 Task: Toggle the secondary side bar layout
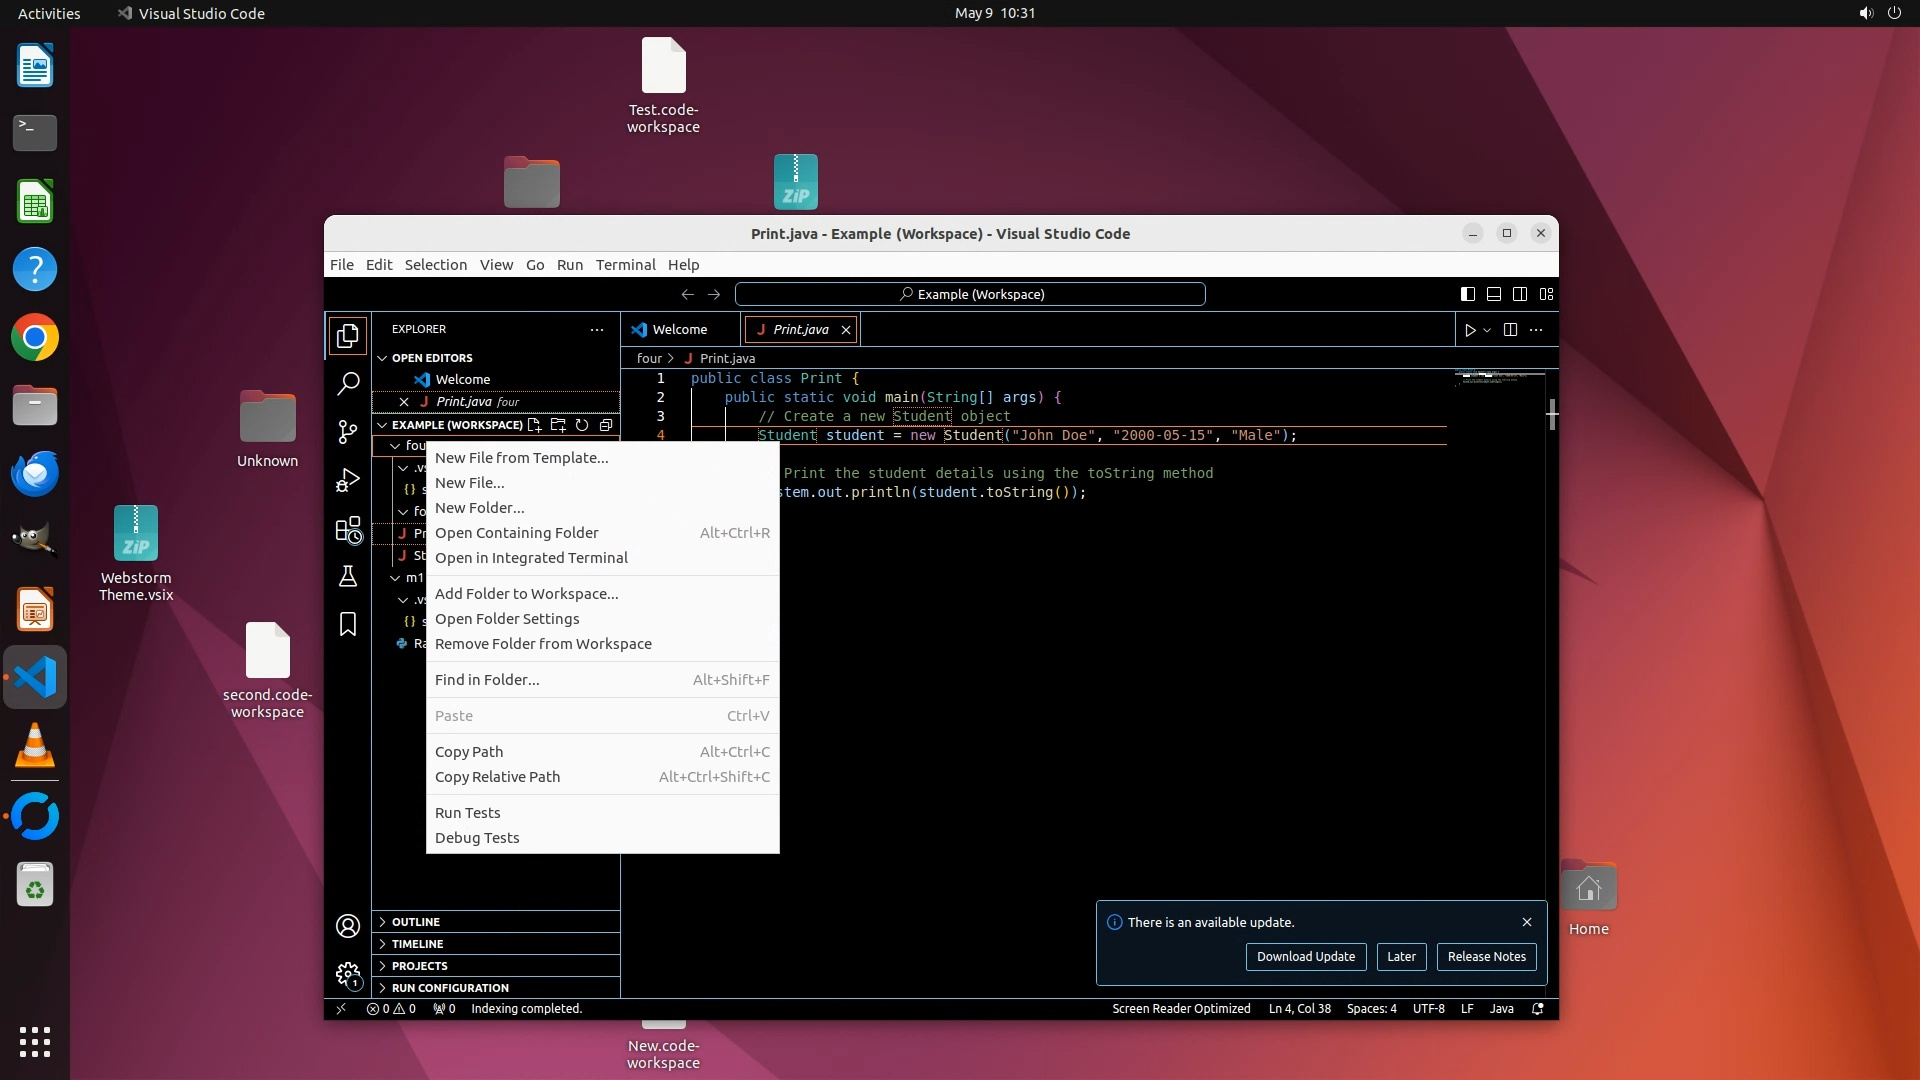(x=1520, y=294)
